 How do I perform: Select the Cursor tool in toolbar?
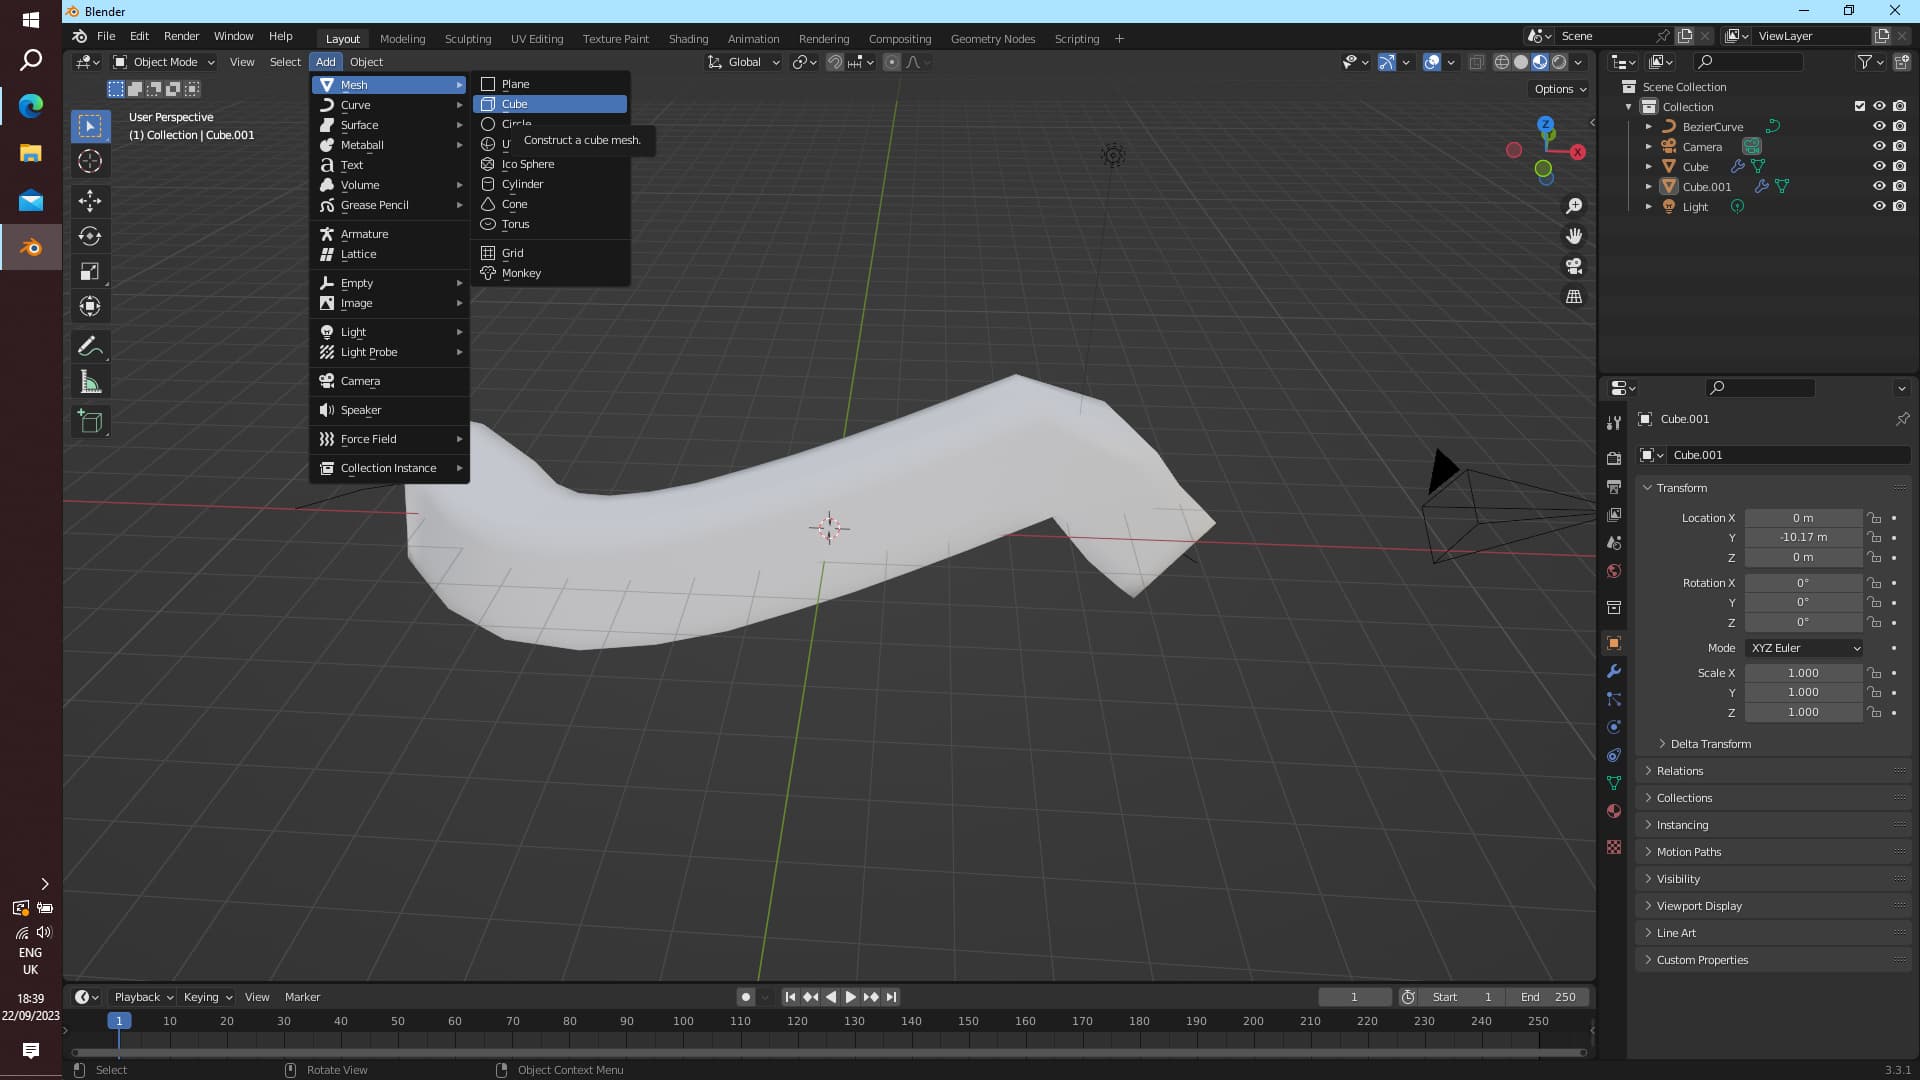[90, 161]
